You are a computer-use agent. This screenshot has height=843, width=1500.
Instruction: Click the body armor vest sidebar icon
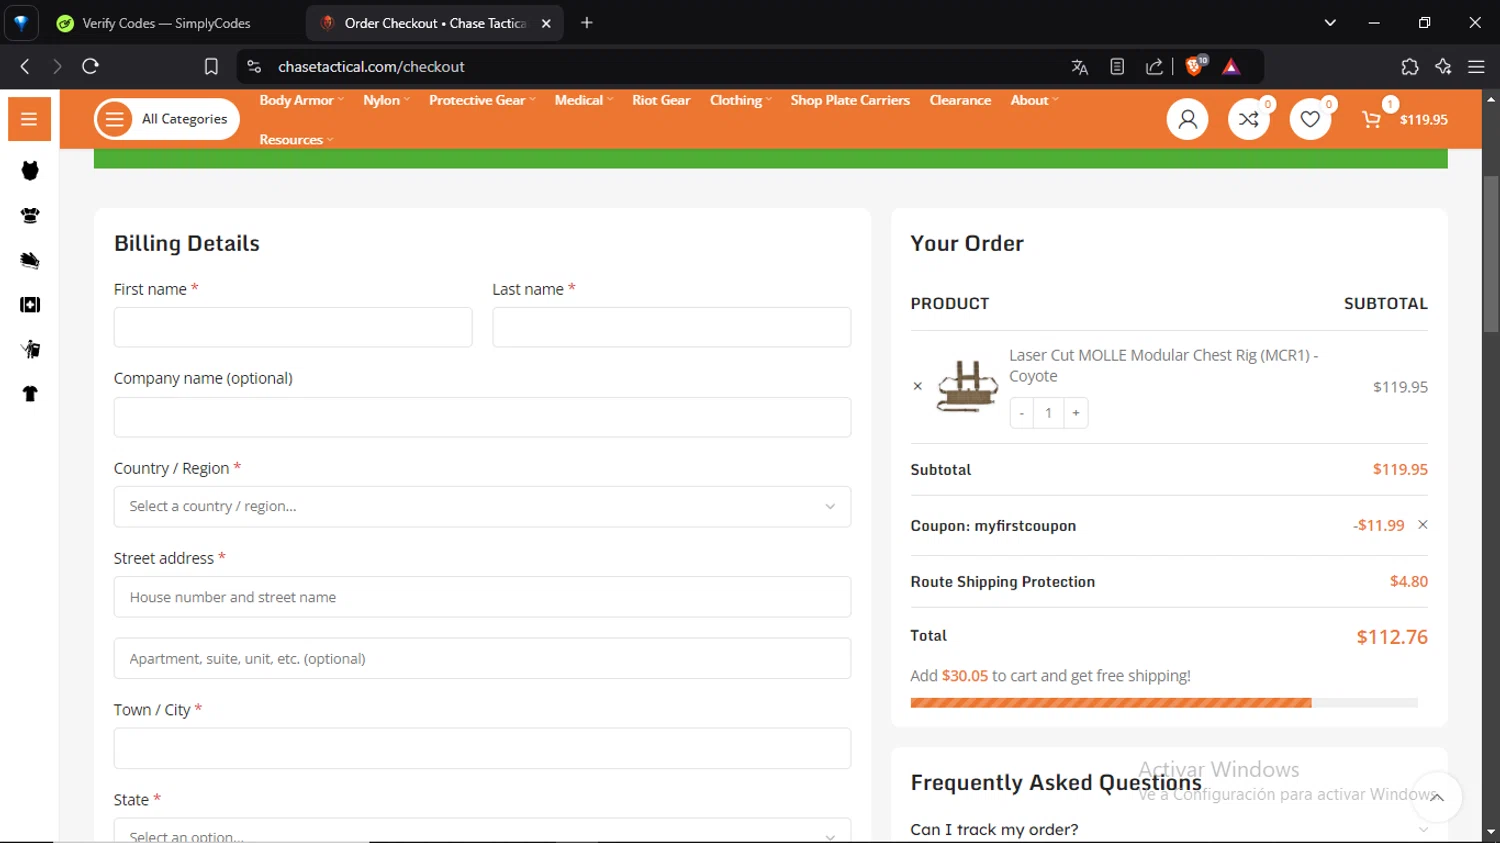coord(30,171)
